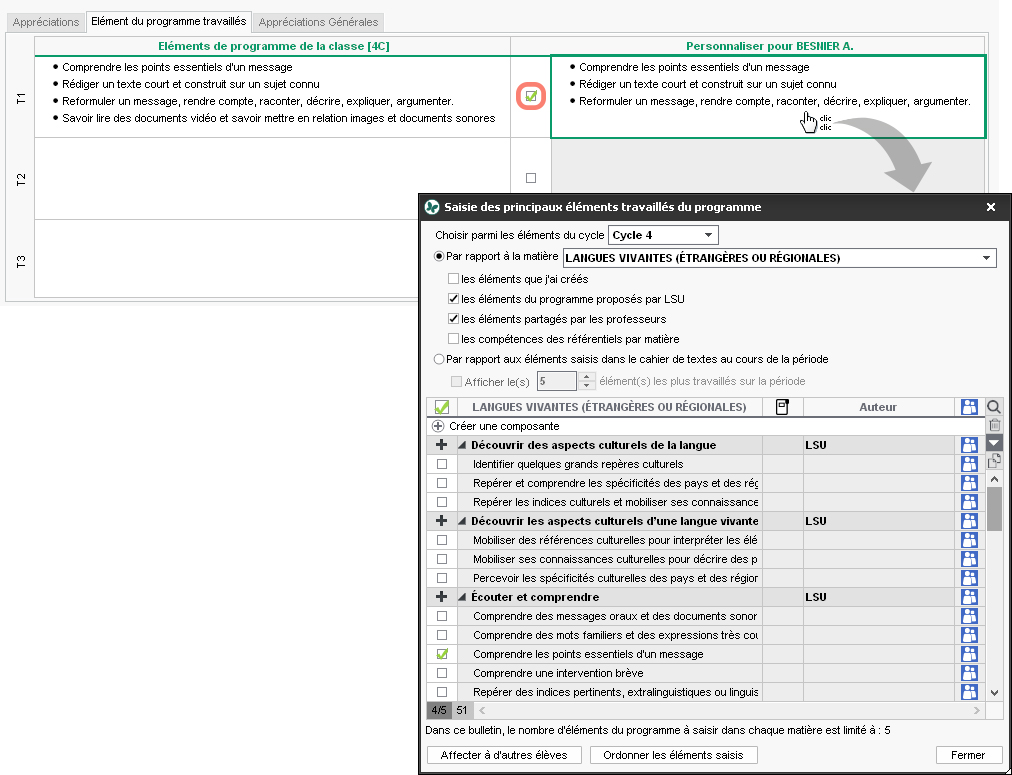This screenshot has width=1012, height=775.
Task: Click the plus icon next to Créer une composante
Action: click(438, 426)
